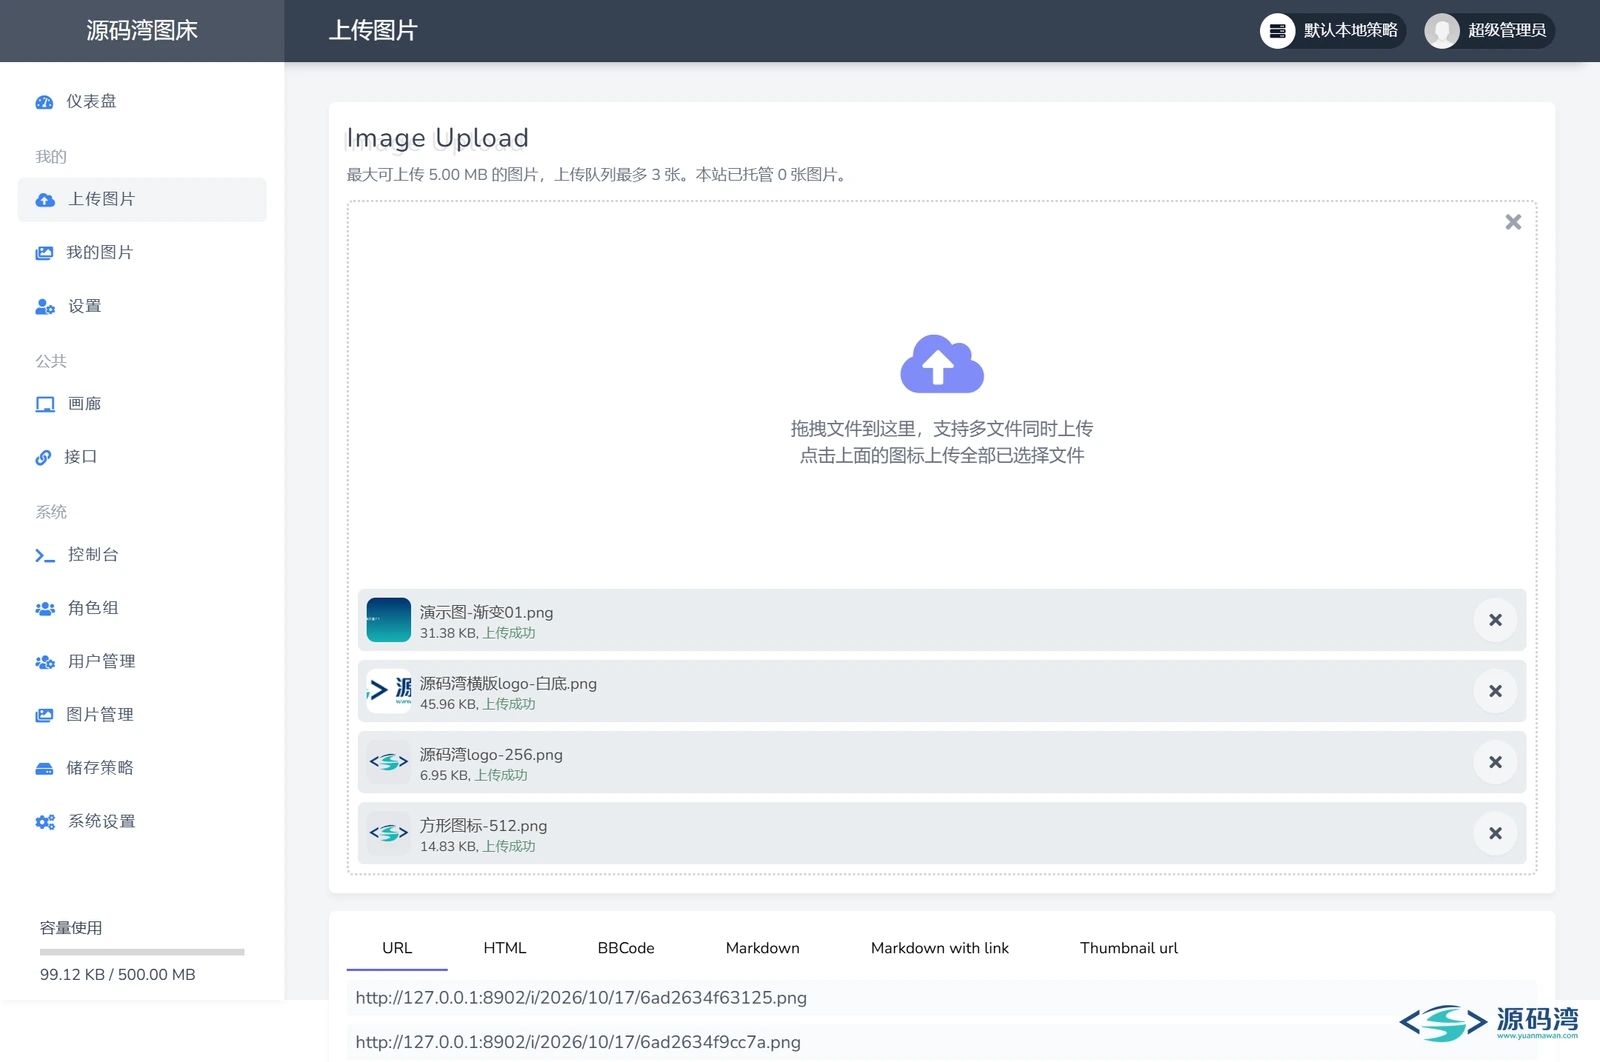The image size is (1600, 1062).
Task: Switch to the HTML tab
Action: pos(505,948)
